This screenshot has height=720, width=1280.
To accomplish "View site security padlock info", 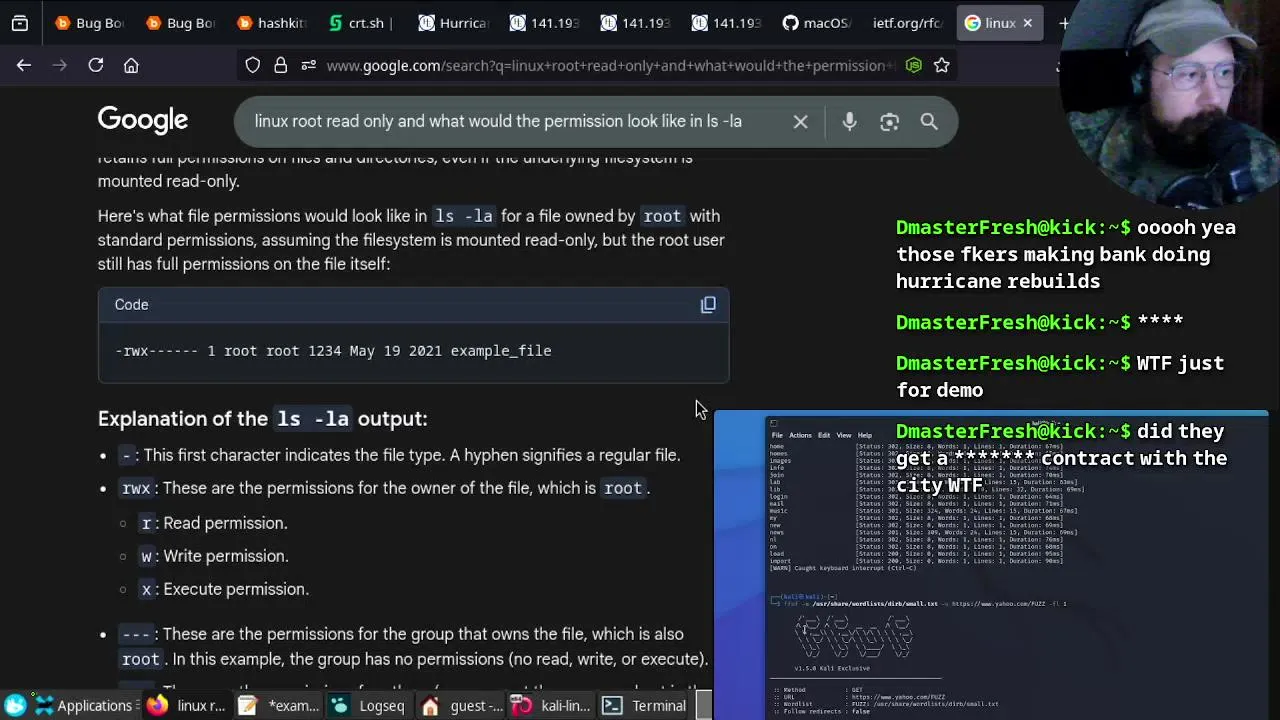I will click(281, 65).
